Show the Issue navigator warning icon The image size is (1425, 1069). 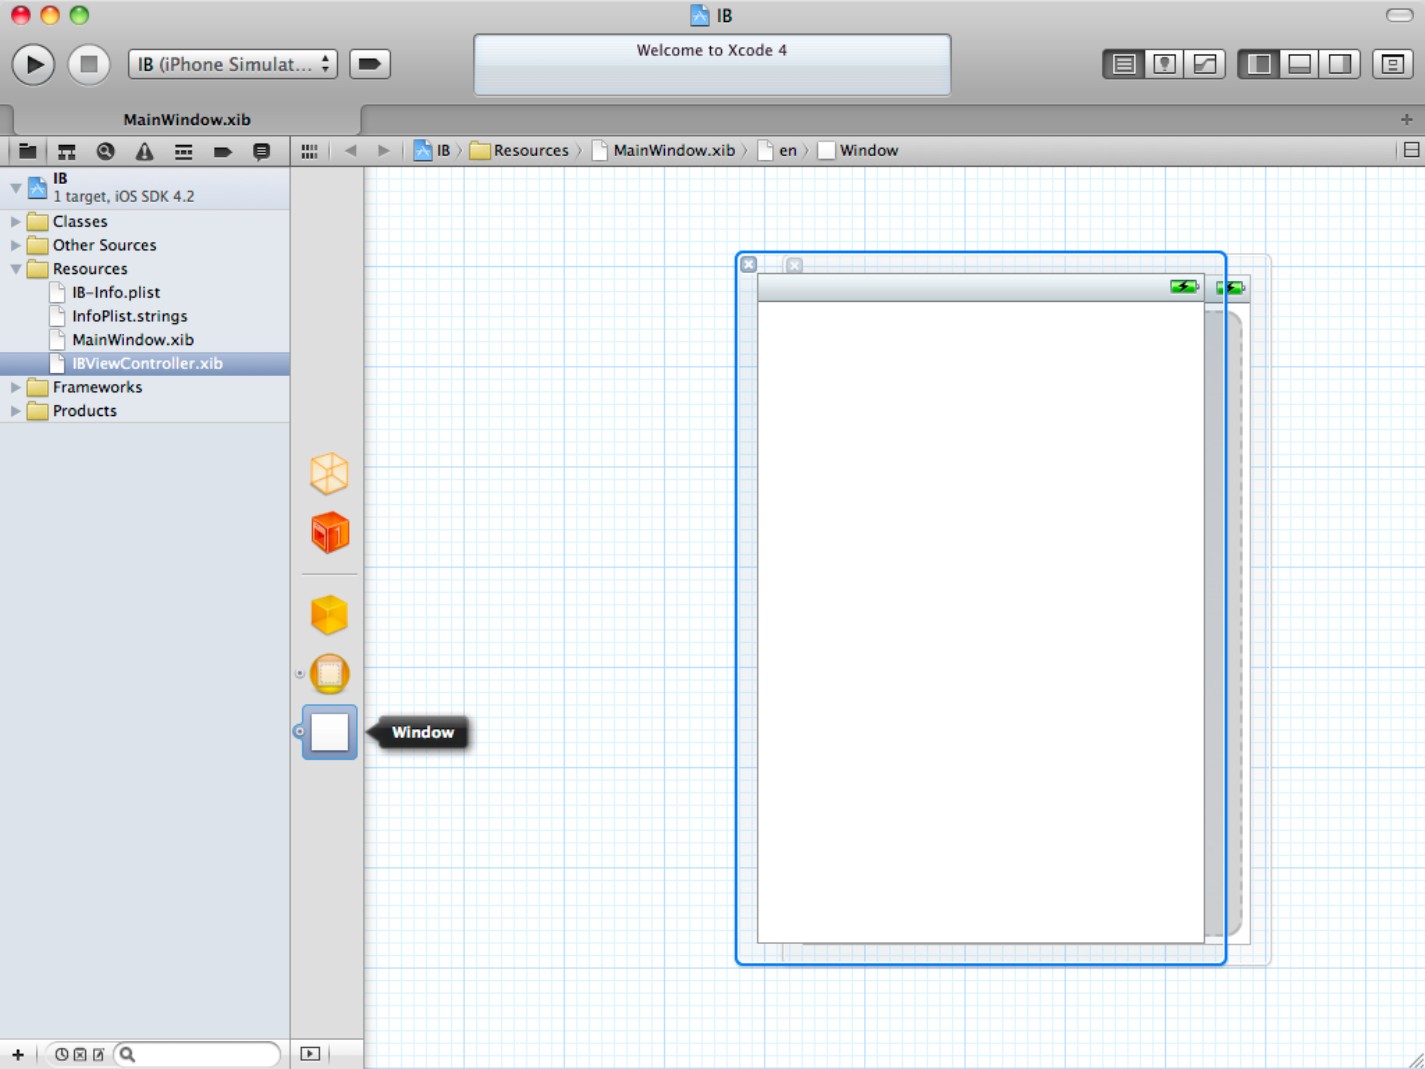144,151
